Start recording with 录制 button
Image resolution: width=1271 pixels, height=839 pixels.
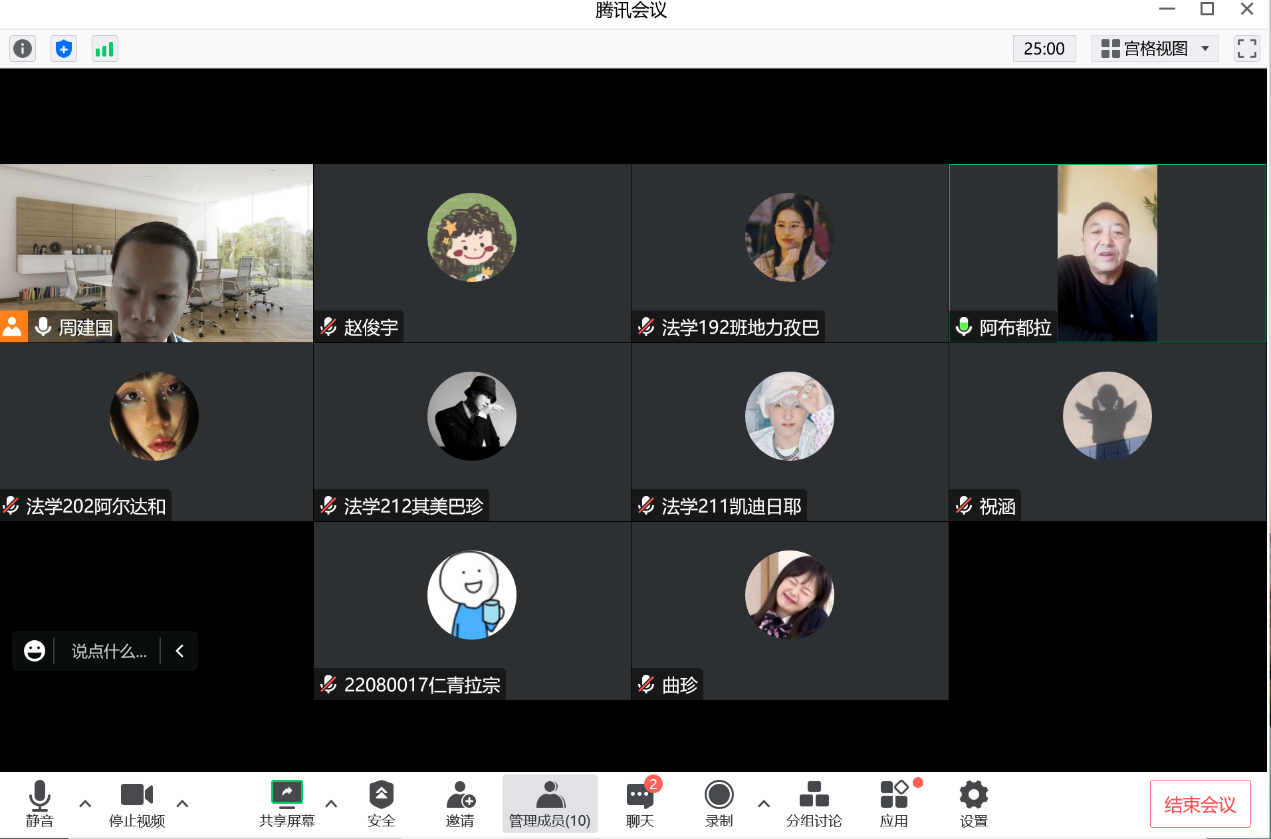(719, 804)
